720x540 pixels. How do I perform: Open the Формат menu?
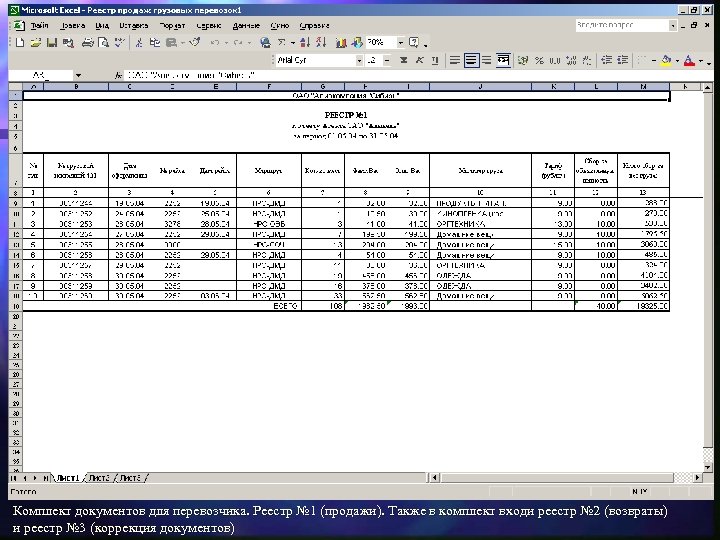[x=172, y=26]
